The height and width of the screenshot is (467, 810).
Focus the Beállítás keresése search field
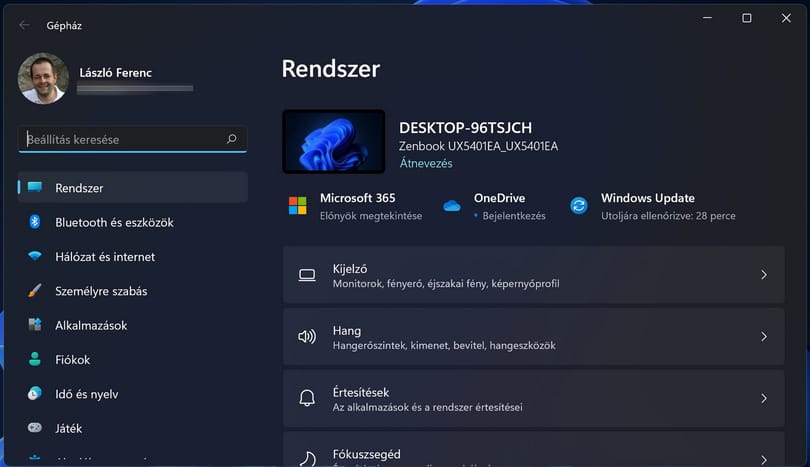(132, 139)
